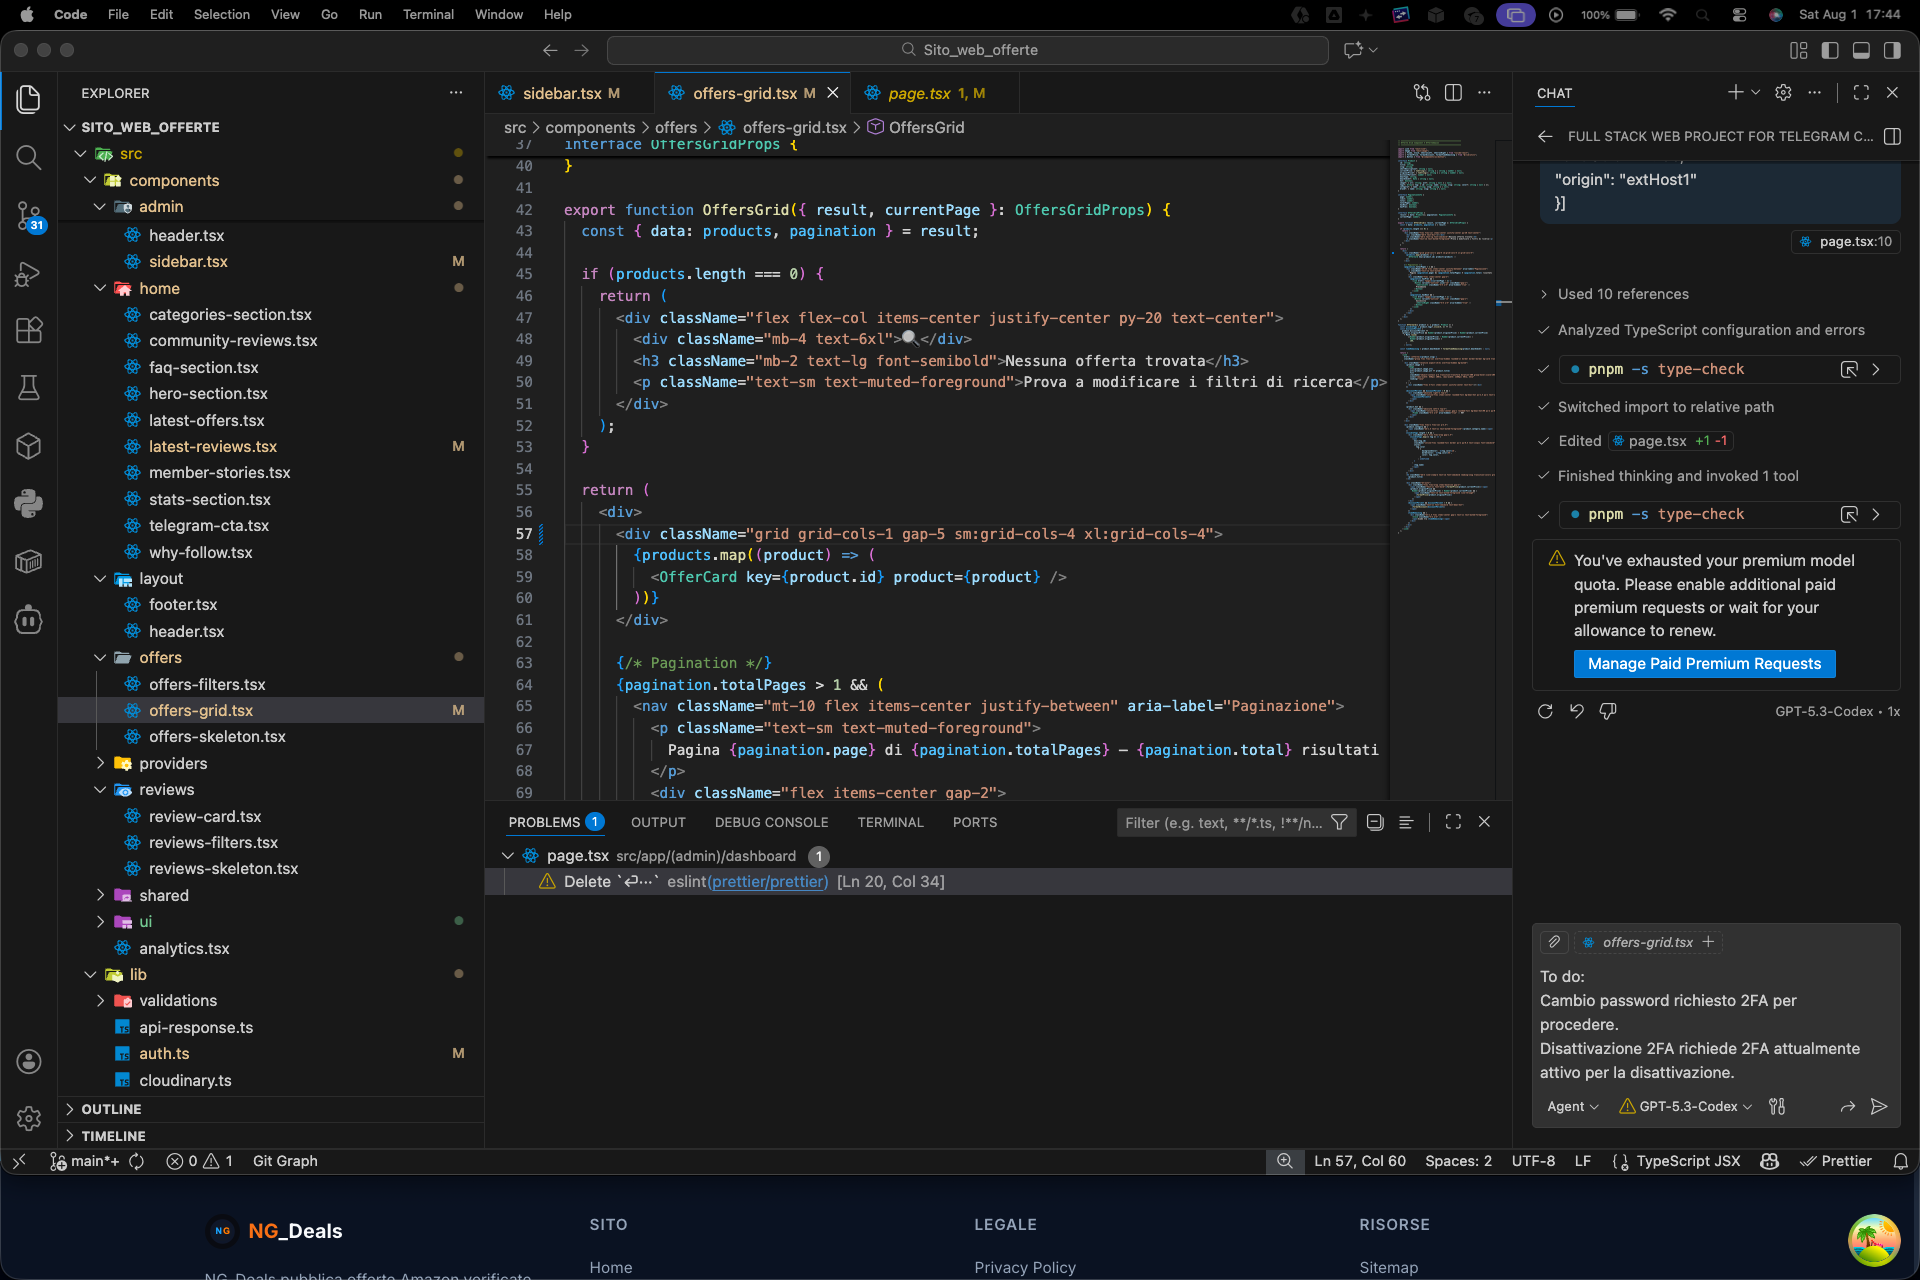
Task: Click the Sito_web_offerte command center search
Action: pos(968,50)
